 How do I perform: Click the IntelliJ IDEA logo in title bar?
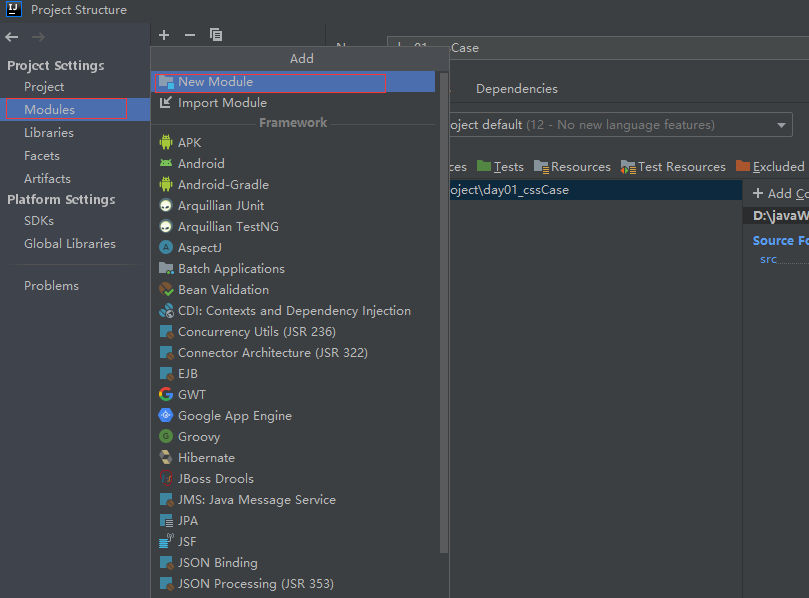click(x=14, y=9)
